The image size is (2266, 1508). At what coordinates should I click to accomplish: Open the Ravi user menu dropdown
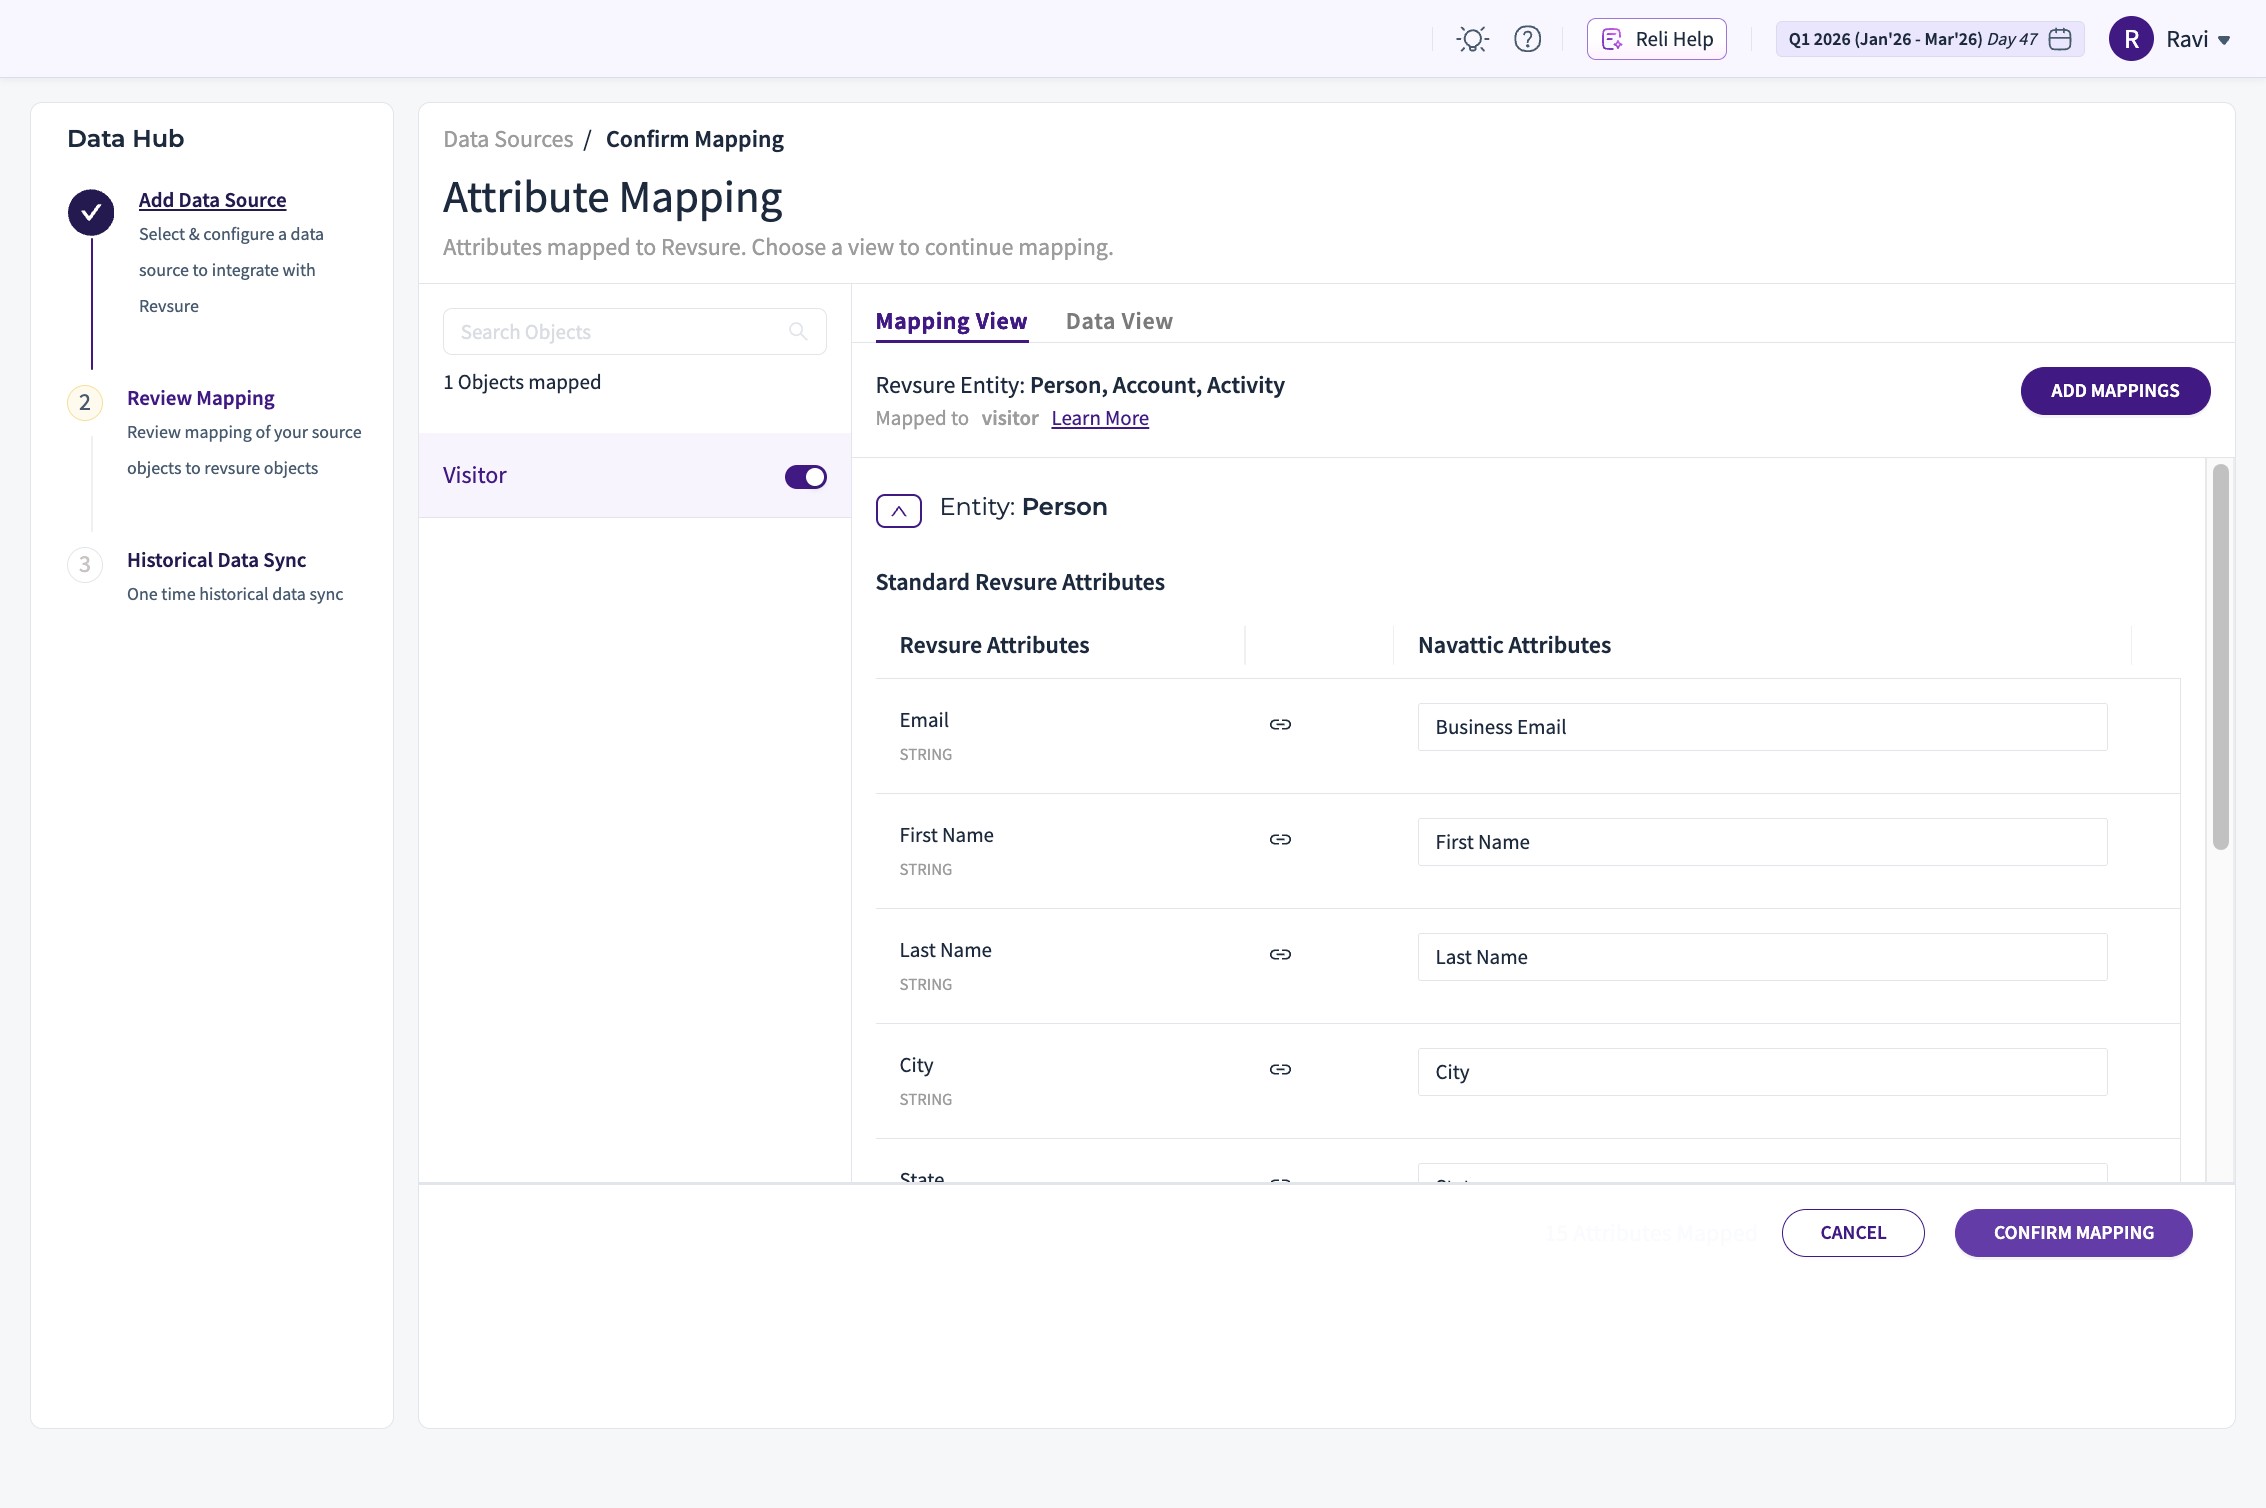click(2224, 40)
